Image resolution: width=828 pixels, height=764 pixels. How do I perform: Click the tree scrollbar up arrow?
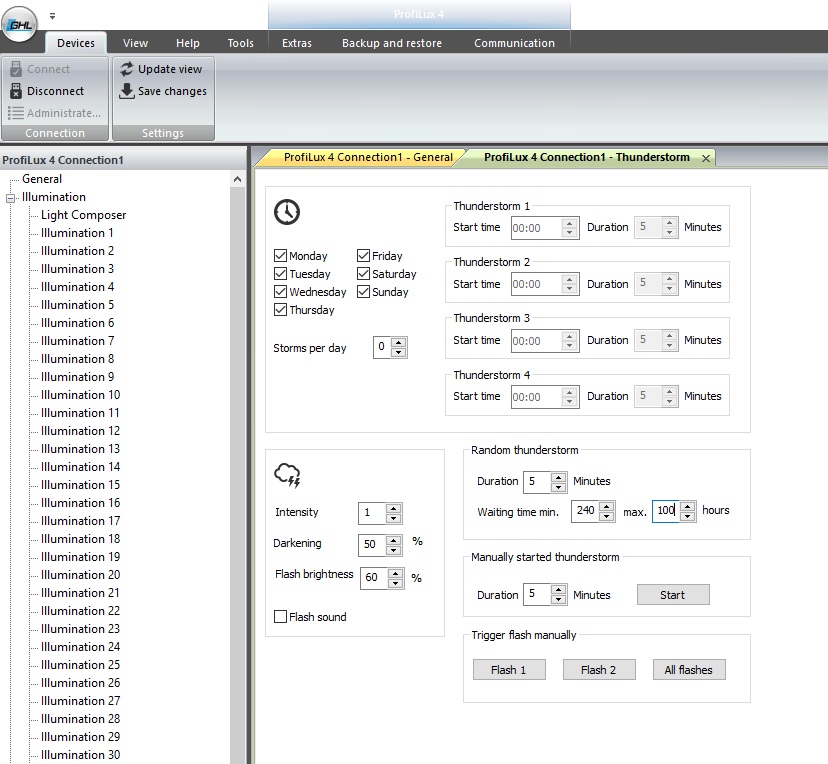238,180
